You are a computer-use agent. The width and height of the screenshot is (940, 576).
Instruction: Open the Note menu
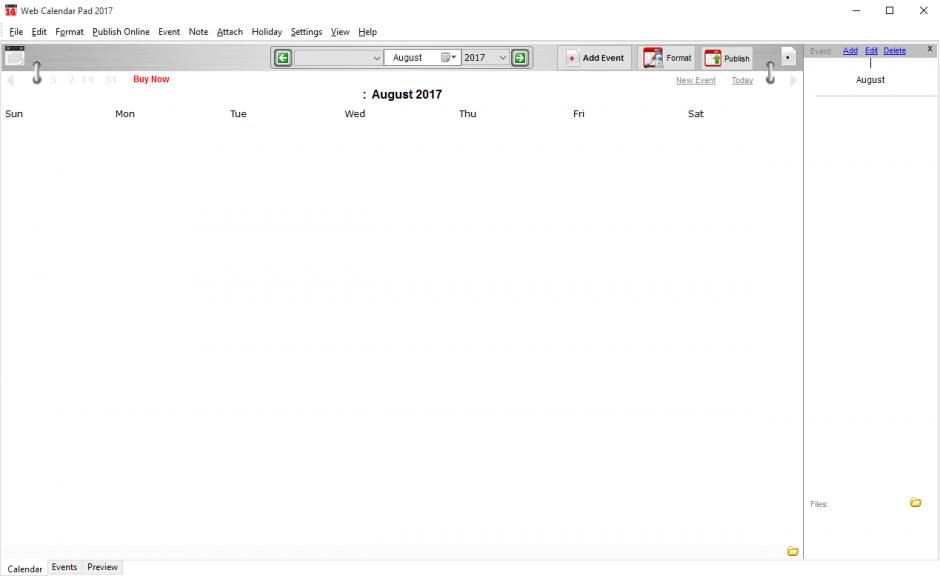[198, 32]
